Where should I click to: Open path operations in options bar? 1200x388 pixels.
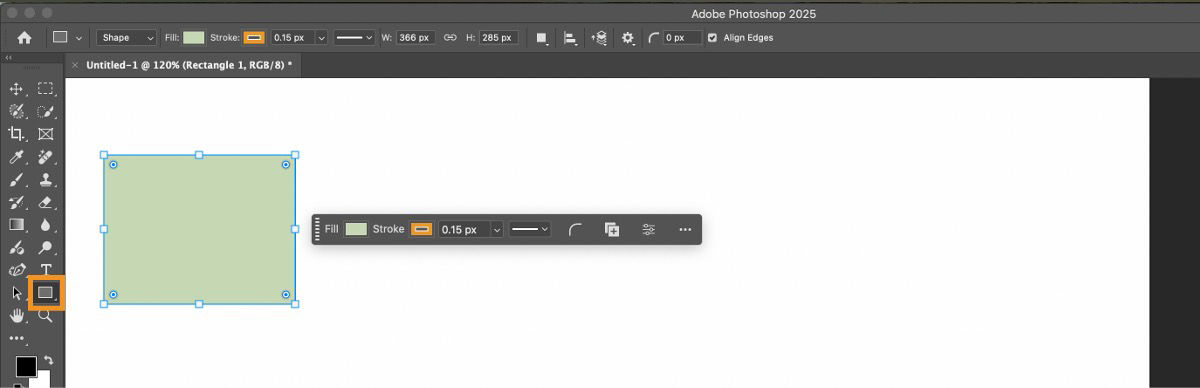[541, 38]
